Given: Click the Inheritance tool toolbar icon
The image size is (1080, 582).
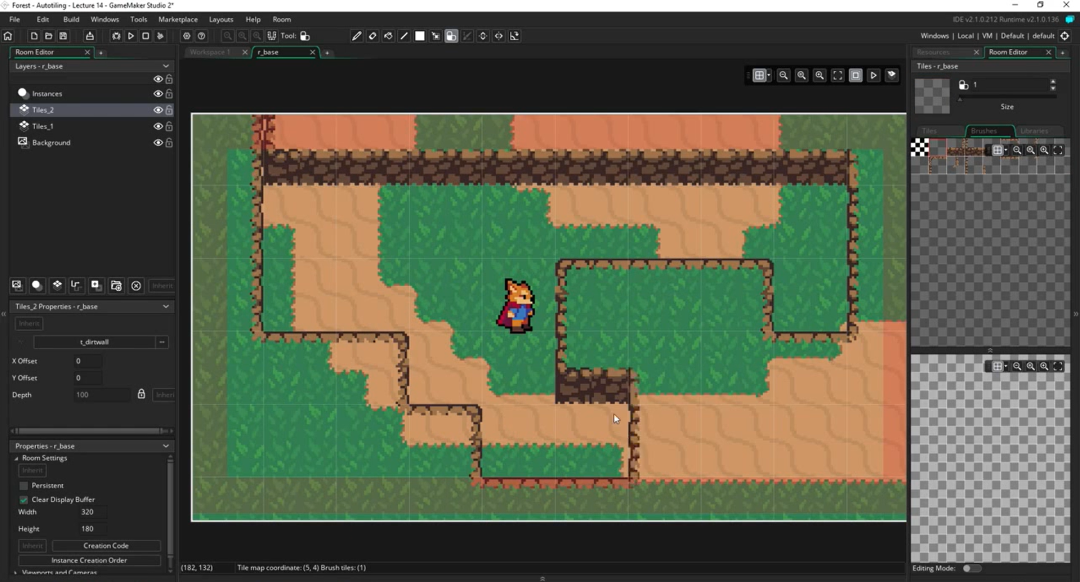Looking at the screenshot, I should (x=467, y=36).
